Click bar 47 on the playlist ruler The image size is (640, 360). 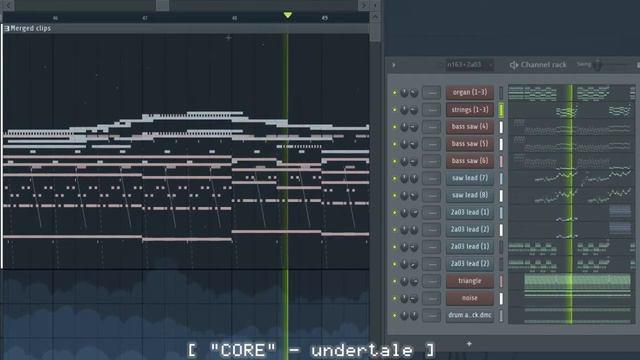pos(144,18)
